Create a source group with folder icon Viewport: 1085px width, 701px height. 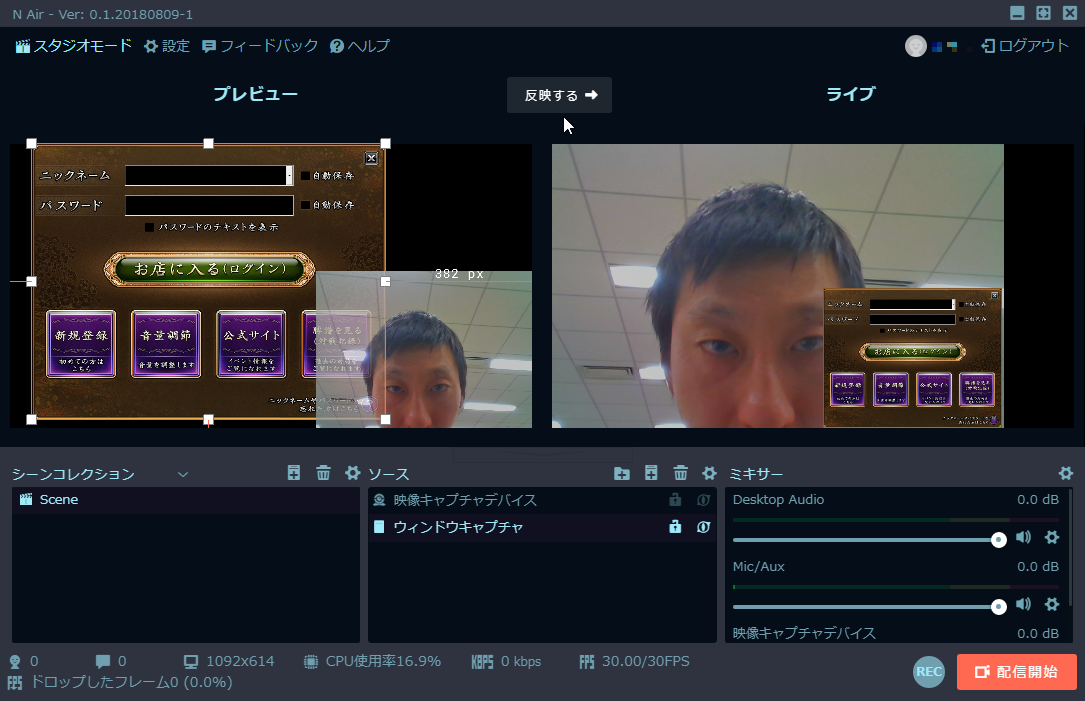pyautogui.click(x=622, y=472)
